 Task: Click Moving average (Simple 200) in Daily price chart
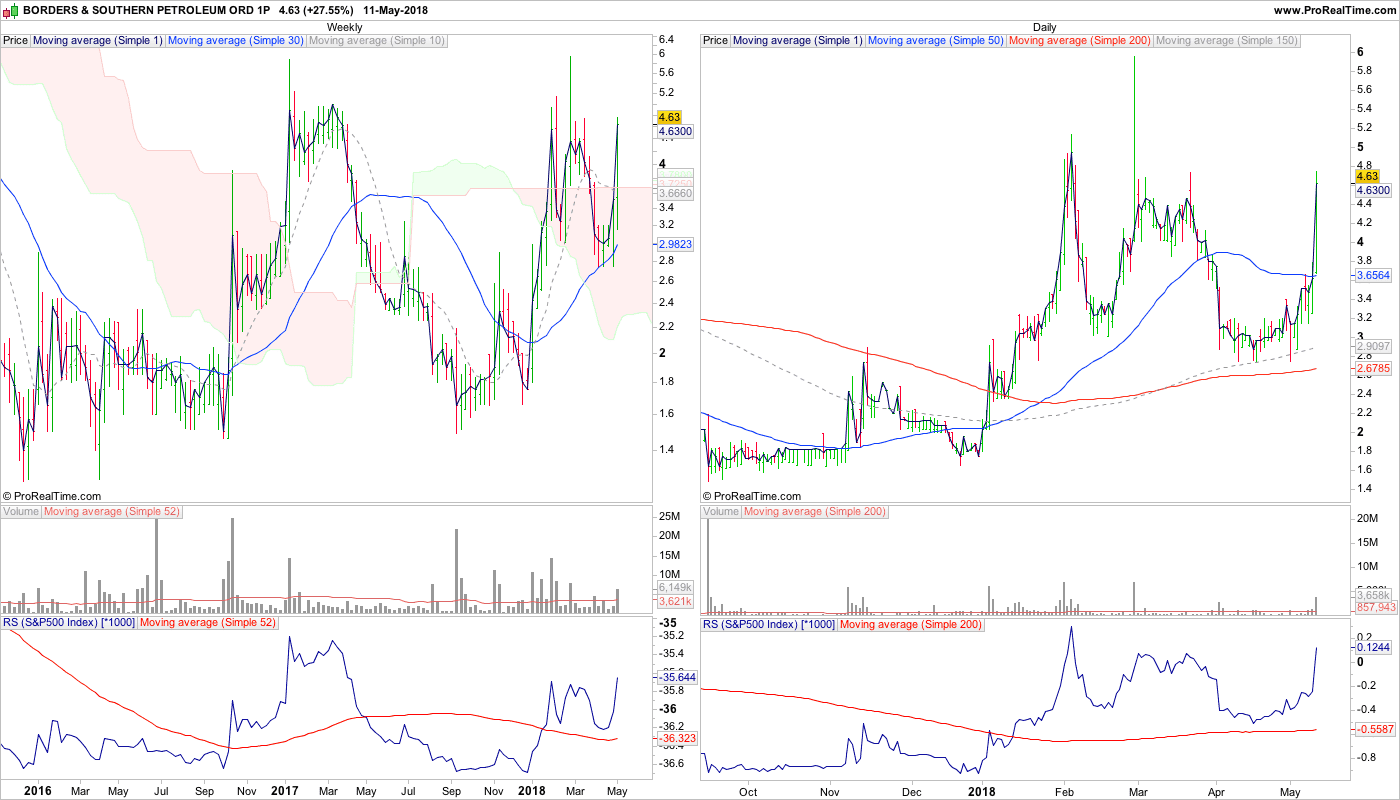[x=1080, y=41]
